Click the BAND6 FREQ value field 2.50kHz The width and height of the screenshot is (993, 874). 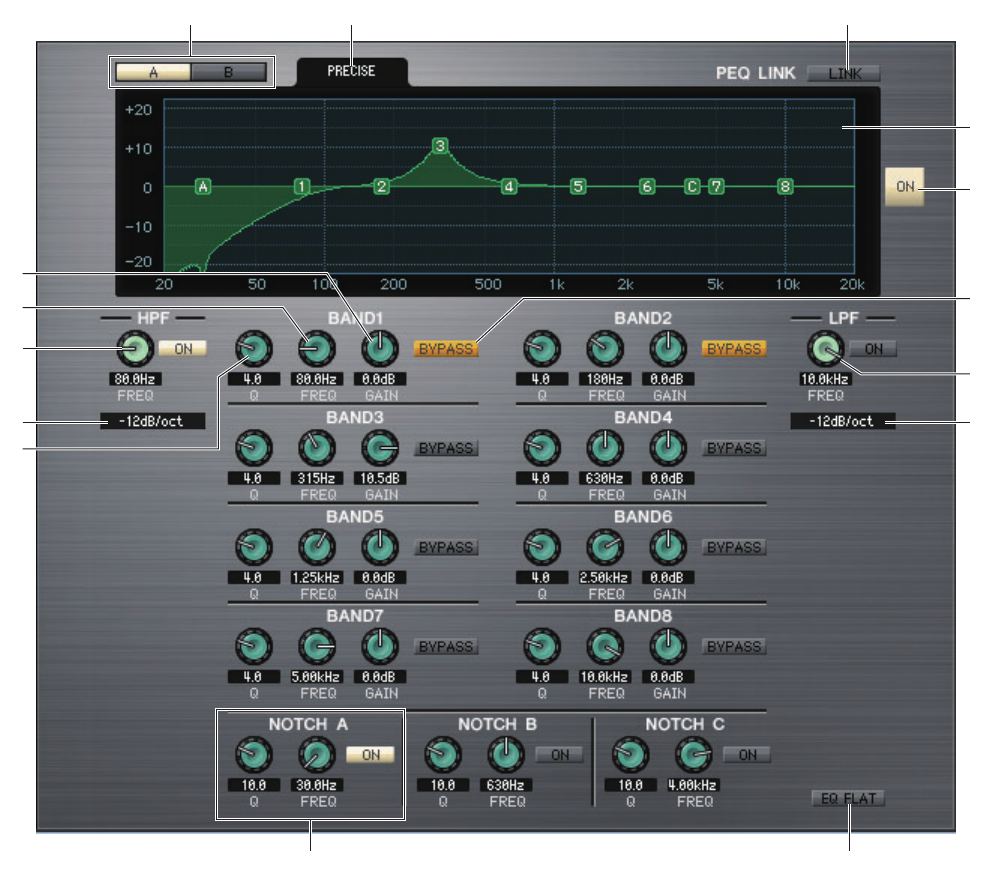click(x=606, y=578)
